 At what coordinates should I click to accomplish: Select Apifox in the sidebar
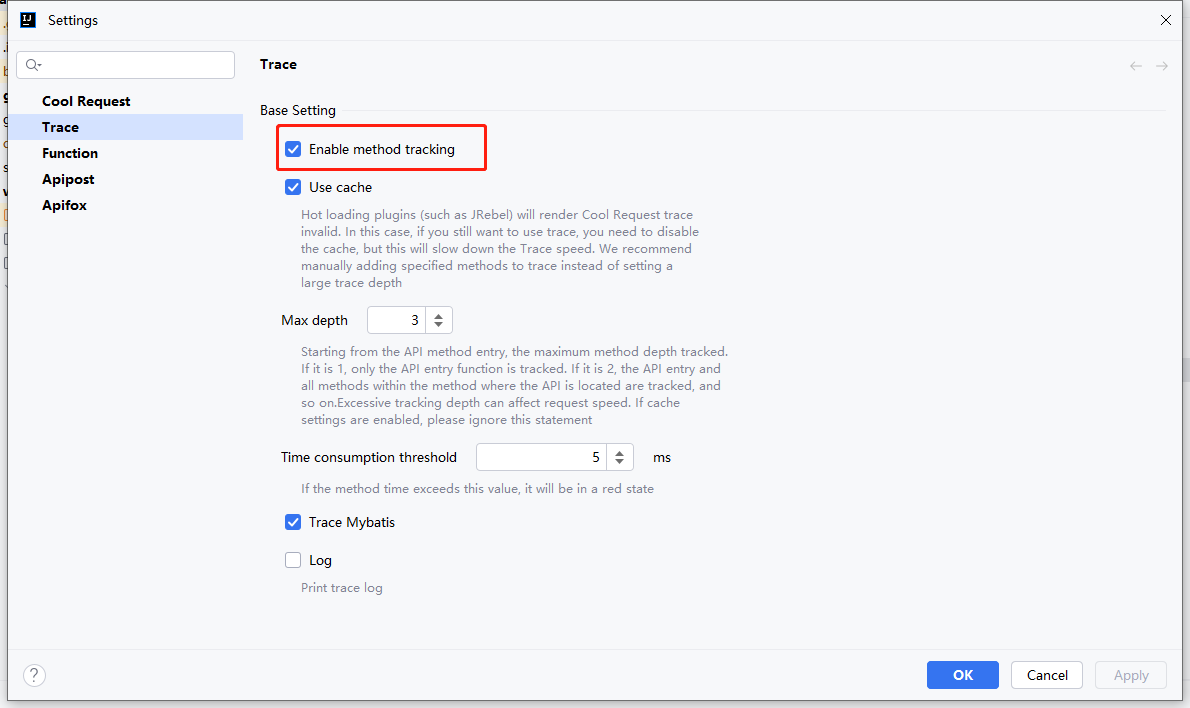(64, 205)
